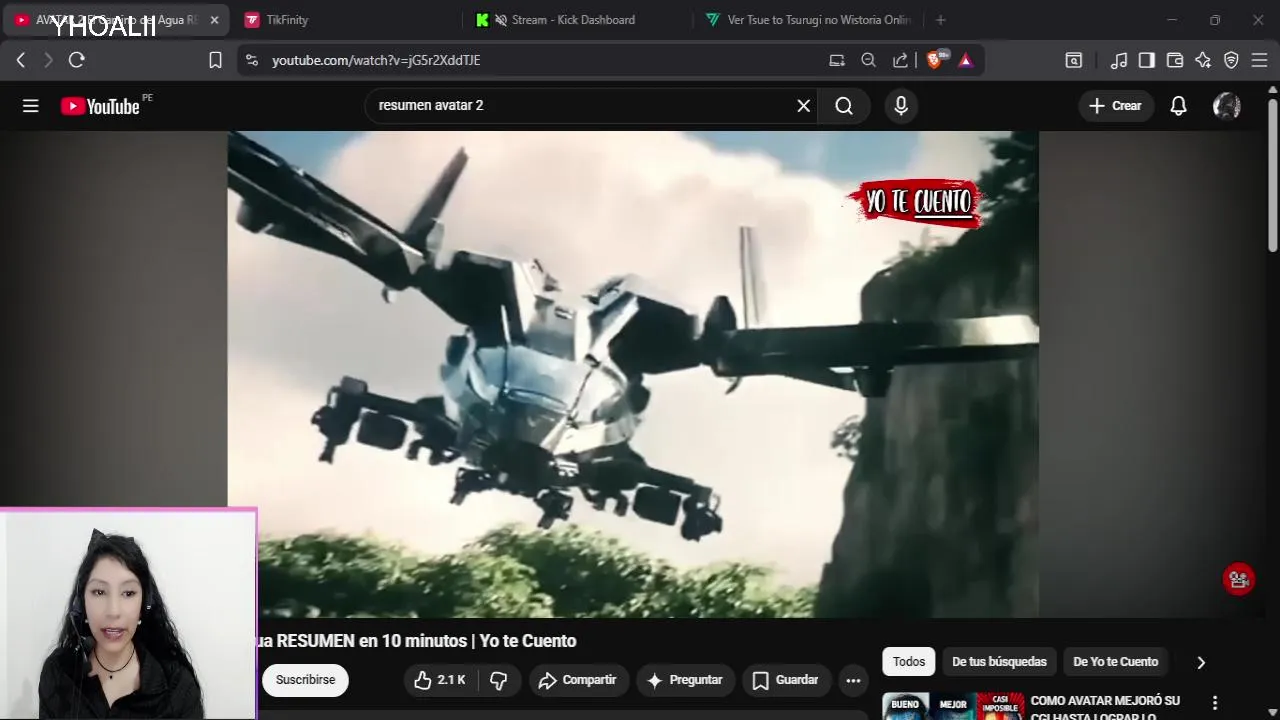Open YouTube guide hamburger menu

(x=31, y=106)
